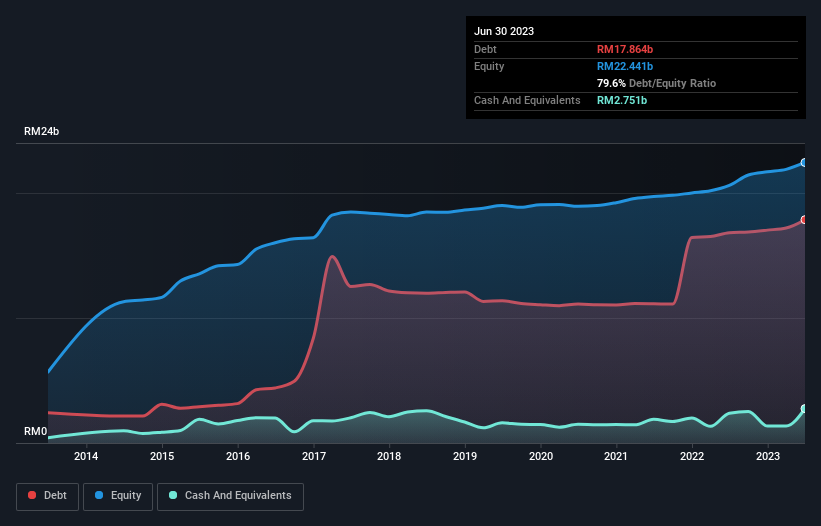Toggle the Equity series legend button

click(118, 496)
